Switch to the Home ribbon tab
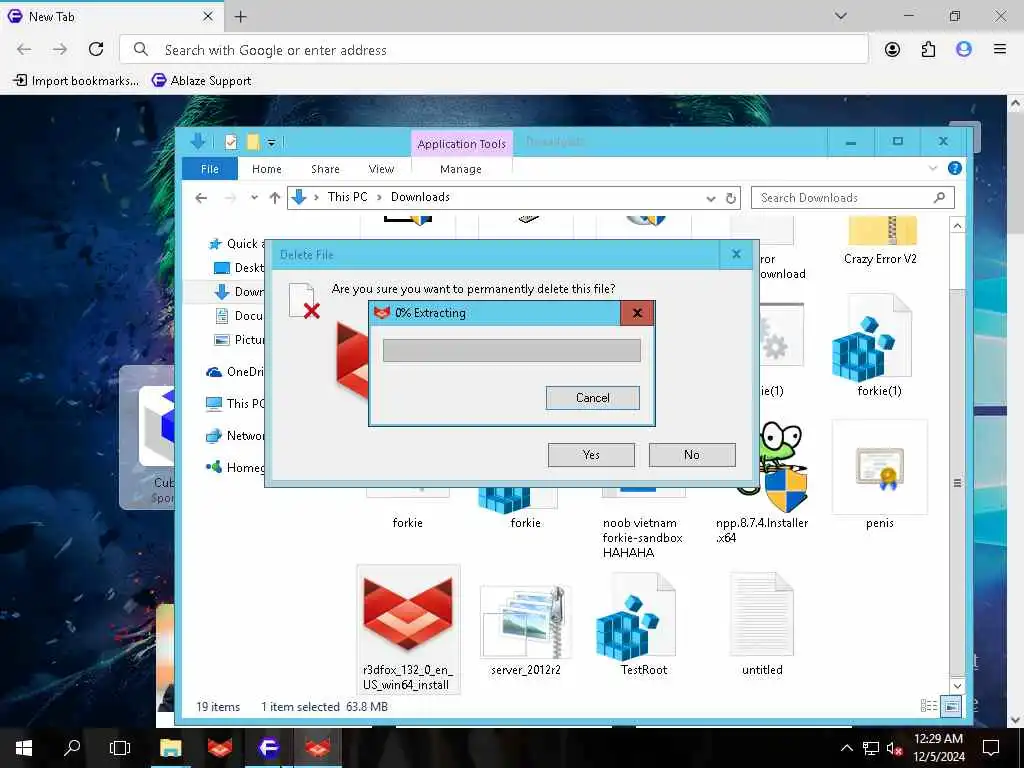Image resolution: width=1024 pixels, height=768 pixels. click(x=266, y=168)
